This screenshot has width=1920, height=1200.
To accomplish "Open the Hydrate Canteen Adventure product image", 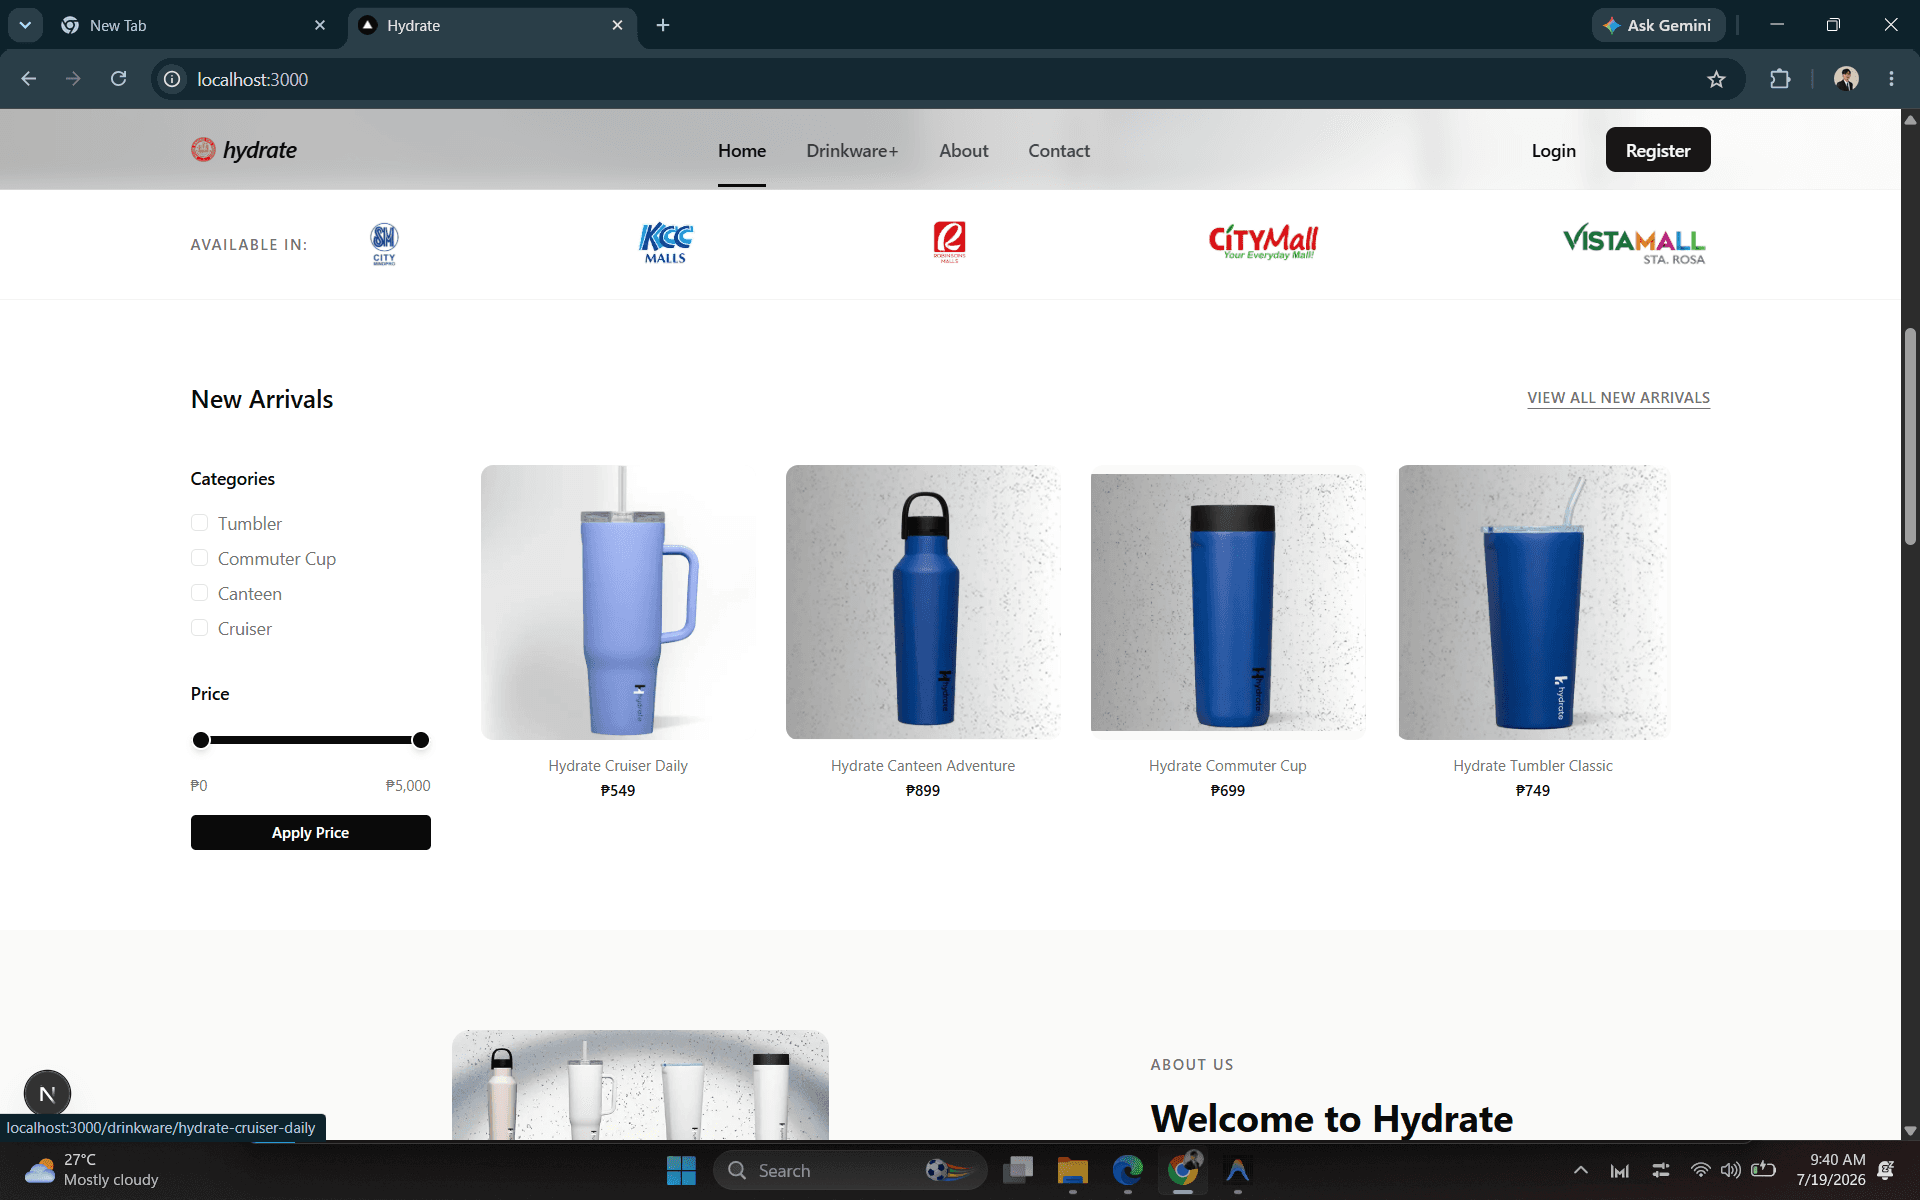I will pos(923,602).
